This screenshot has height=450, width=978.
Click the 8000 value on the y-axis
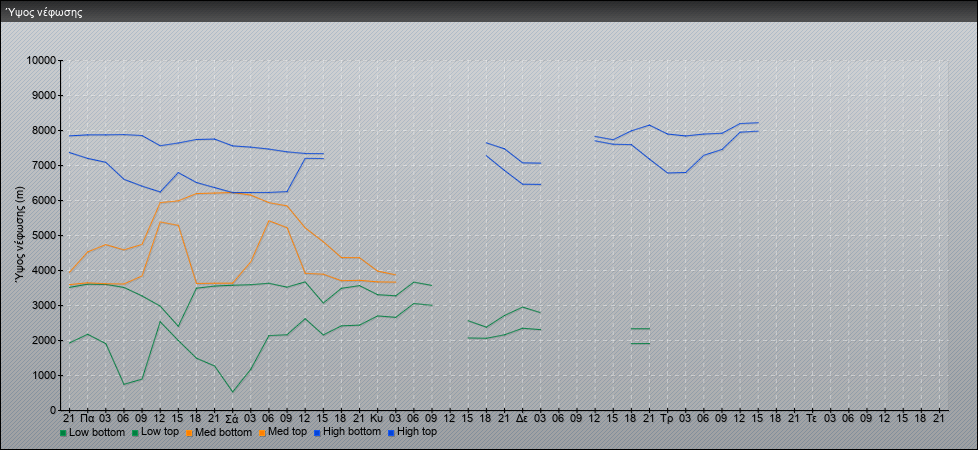pyautogui.click(x=44, y=130)
